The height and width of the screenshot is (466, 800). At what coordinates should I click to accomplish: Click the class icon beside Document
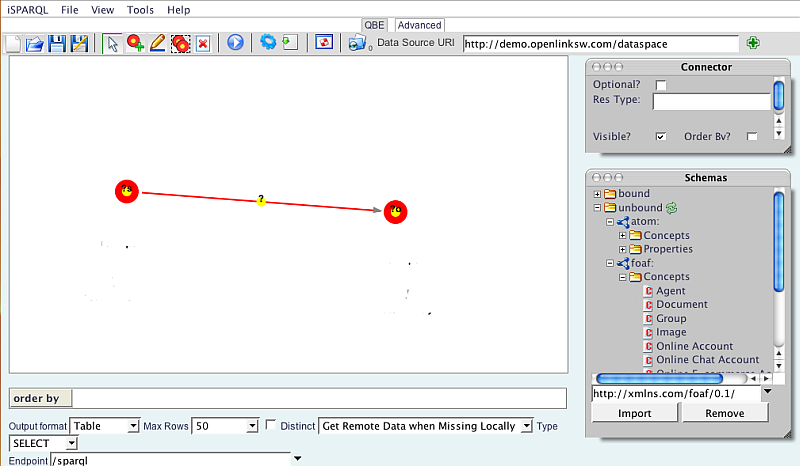tap(648, 305)
